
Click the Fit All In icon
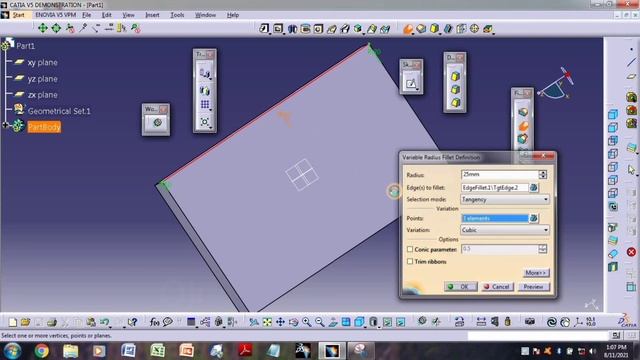pyautogui.click(x=267, y=322)
